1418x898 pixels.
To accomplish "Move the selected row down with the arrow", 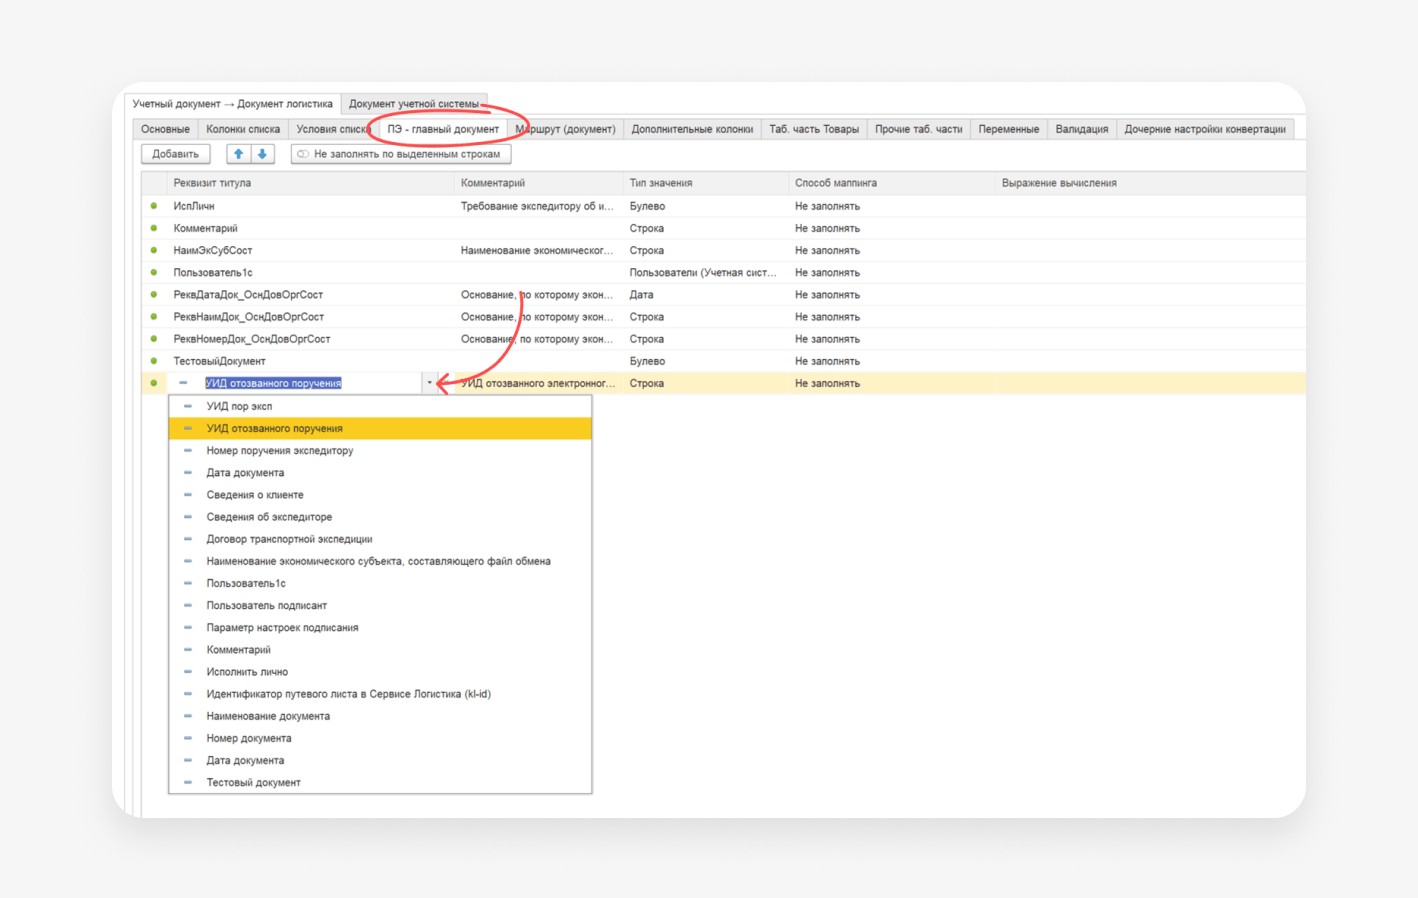I will (x=262, y=154).
